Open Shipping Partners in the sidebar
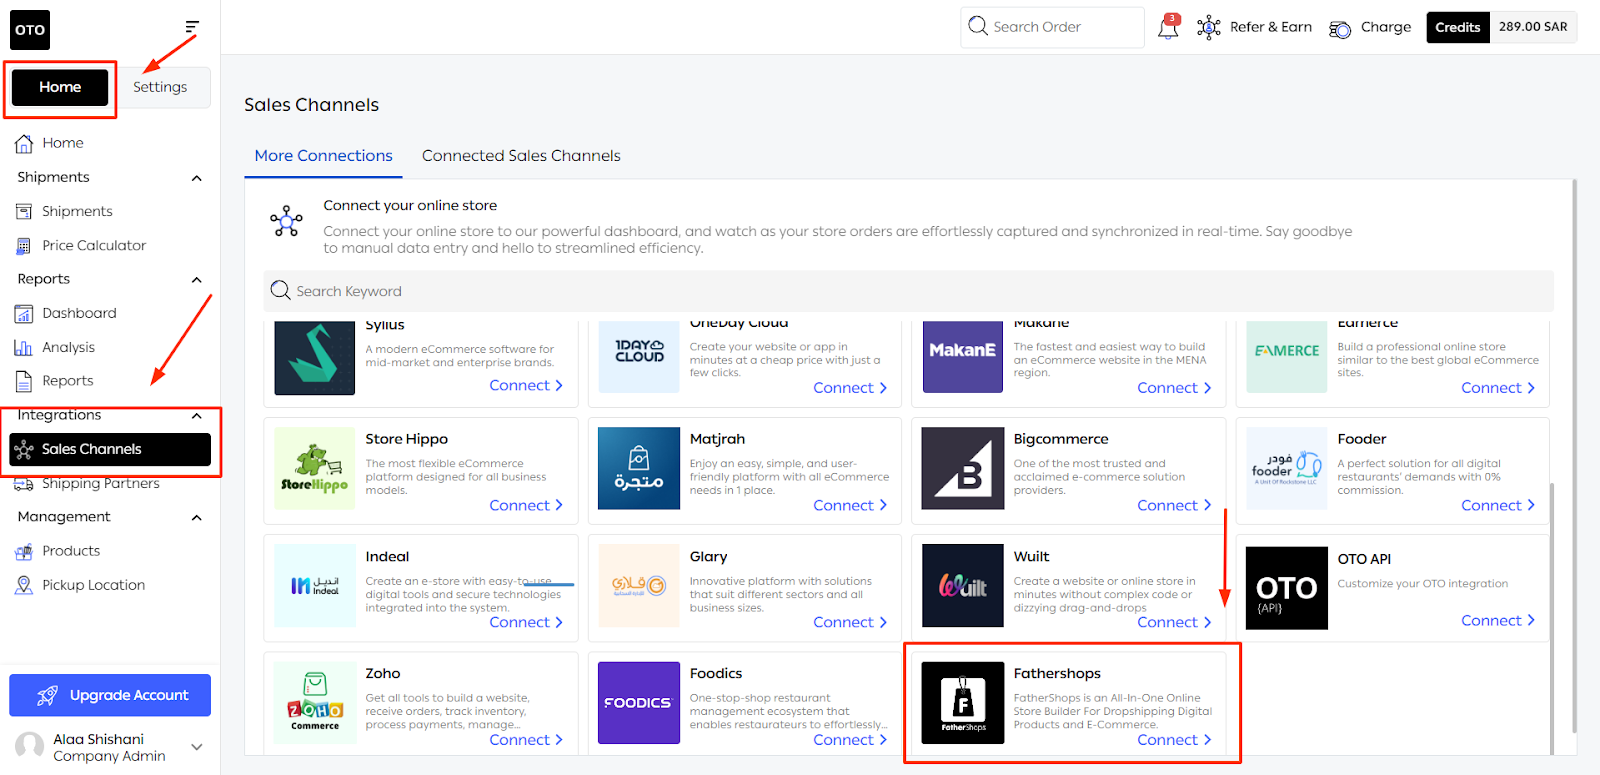 (100, 484)
